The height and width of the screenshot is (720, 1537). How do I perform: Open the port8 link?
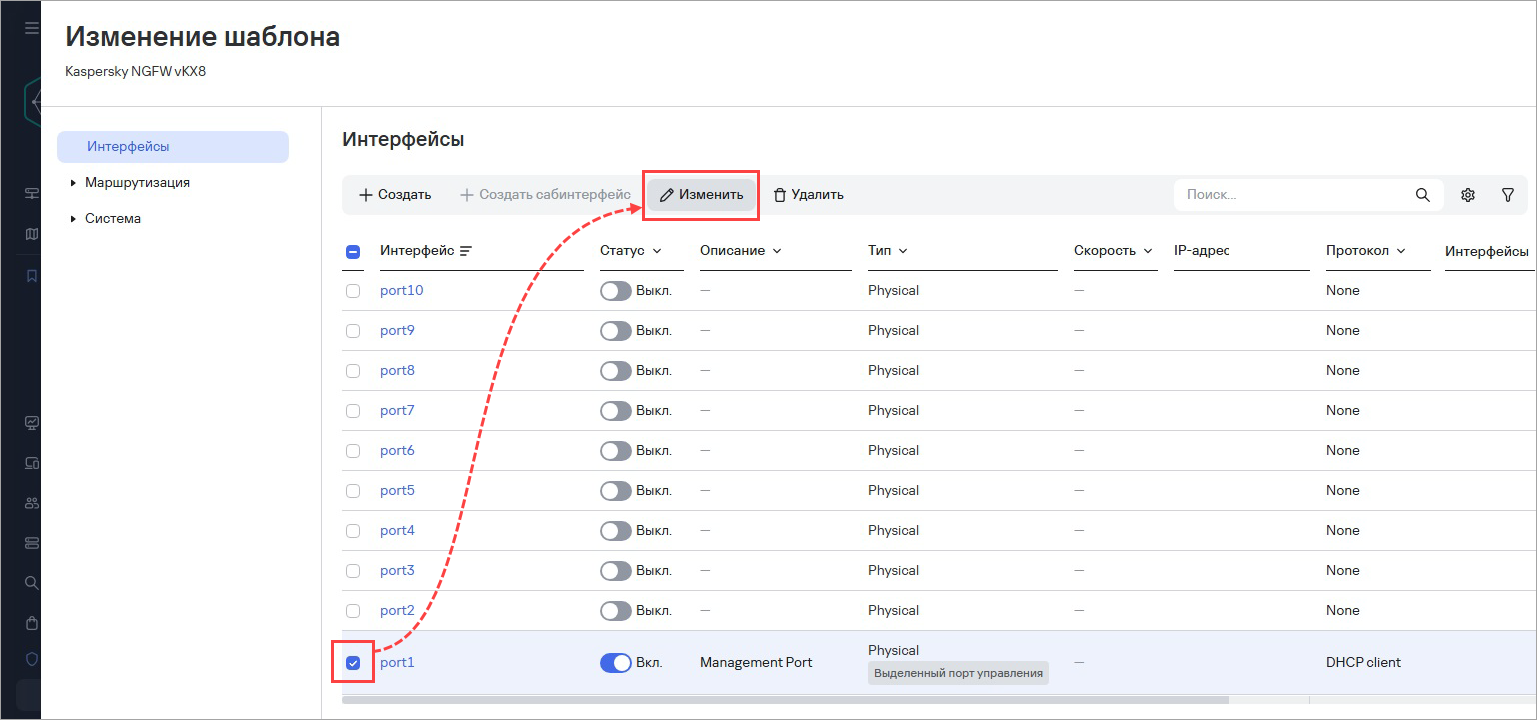point(397,371)
